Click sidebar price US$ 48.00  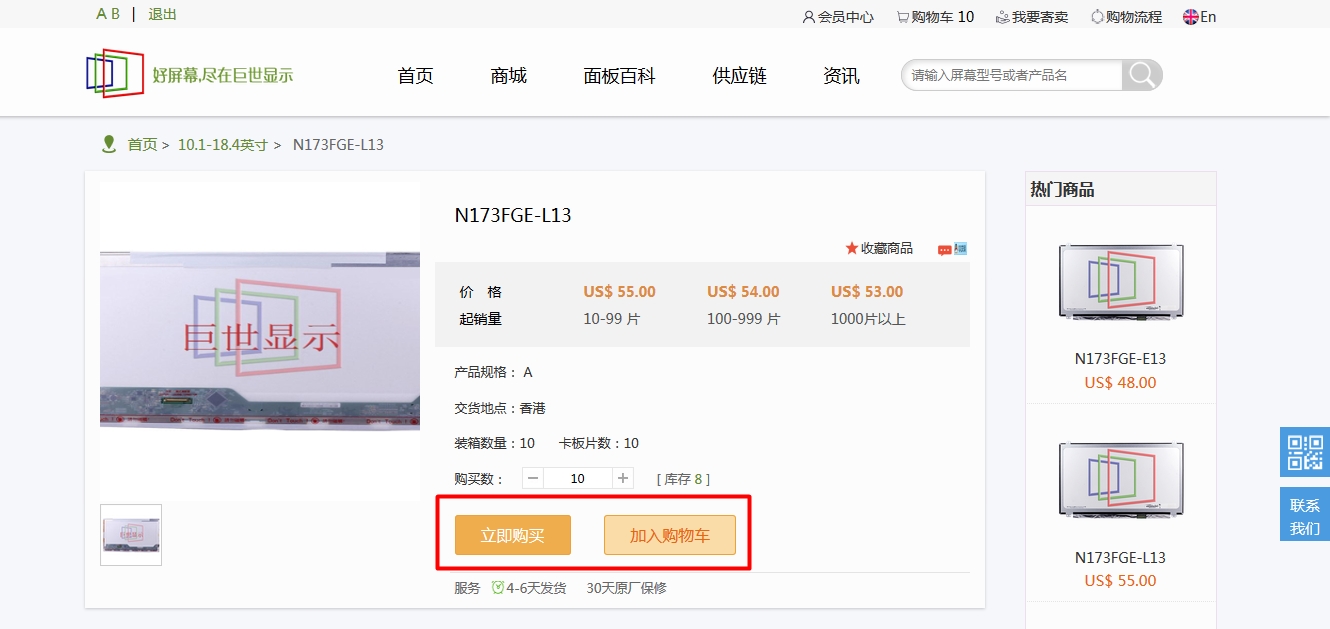[x=1120, y=382]
